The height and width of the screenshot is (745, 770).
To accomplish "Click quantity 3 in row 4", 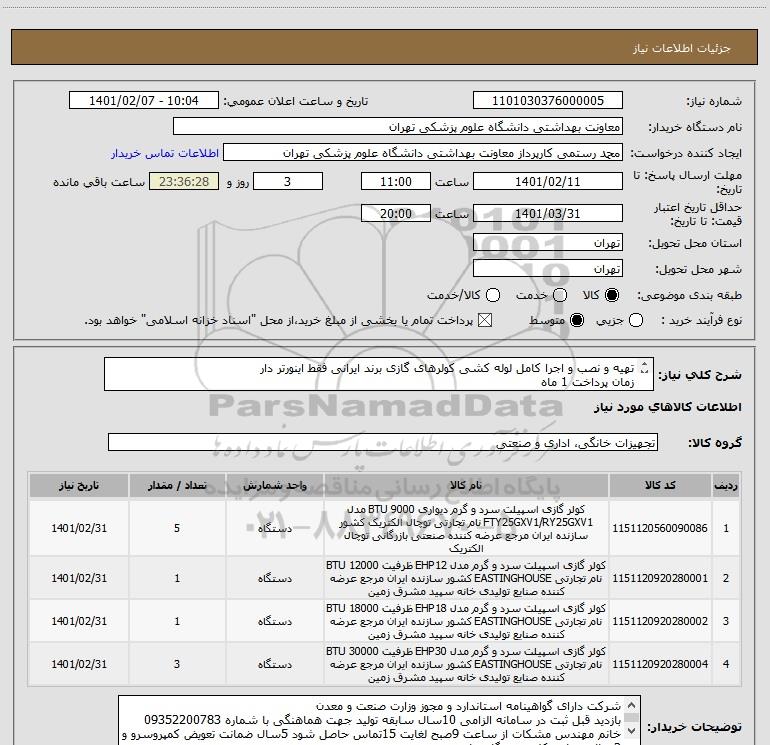I will (x=177, y=664).
